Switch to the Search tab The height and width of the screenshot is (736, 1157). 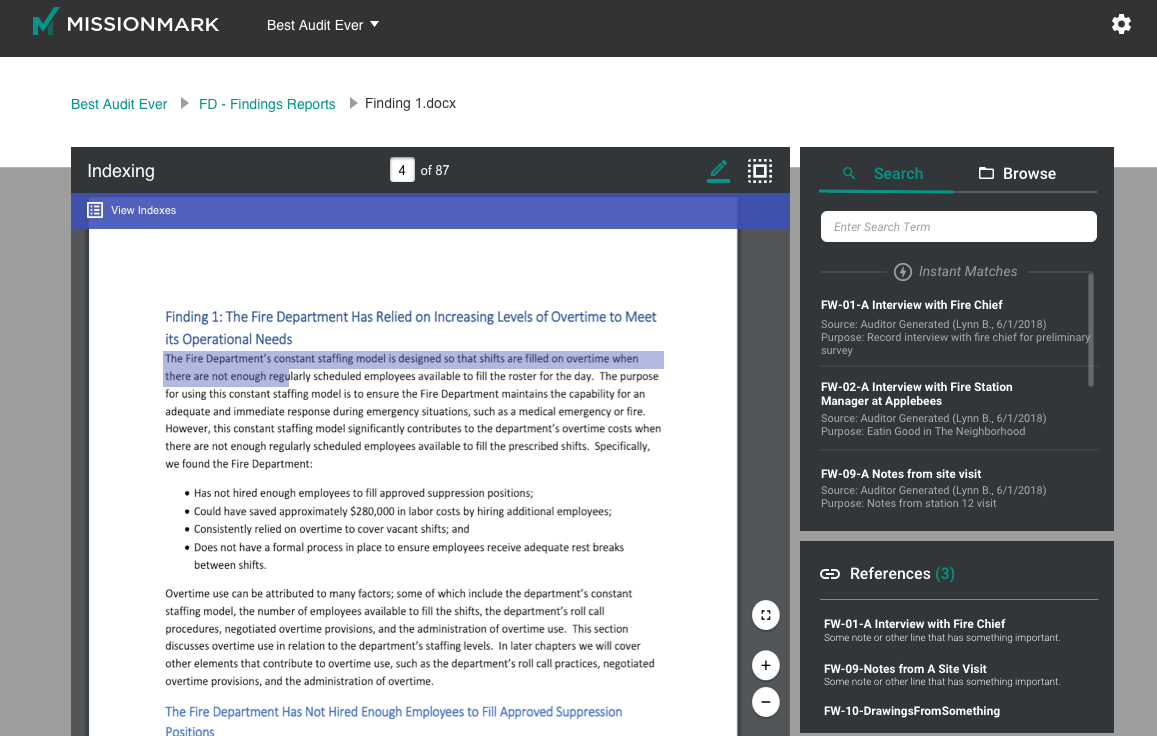tap(885, 174)
